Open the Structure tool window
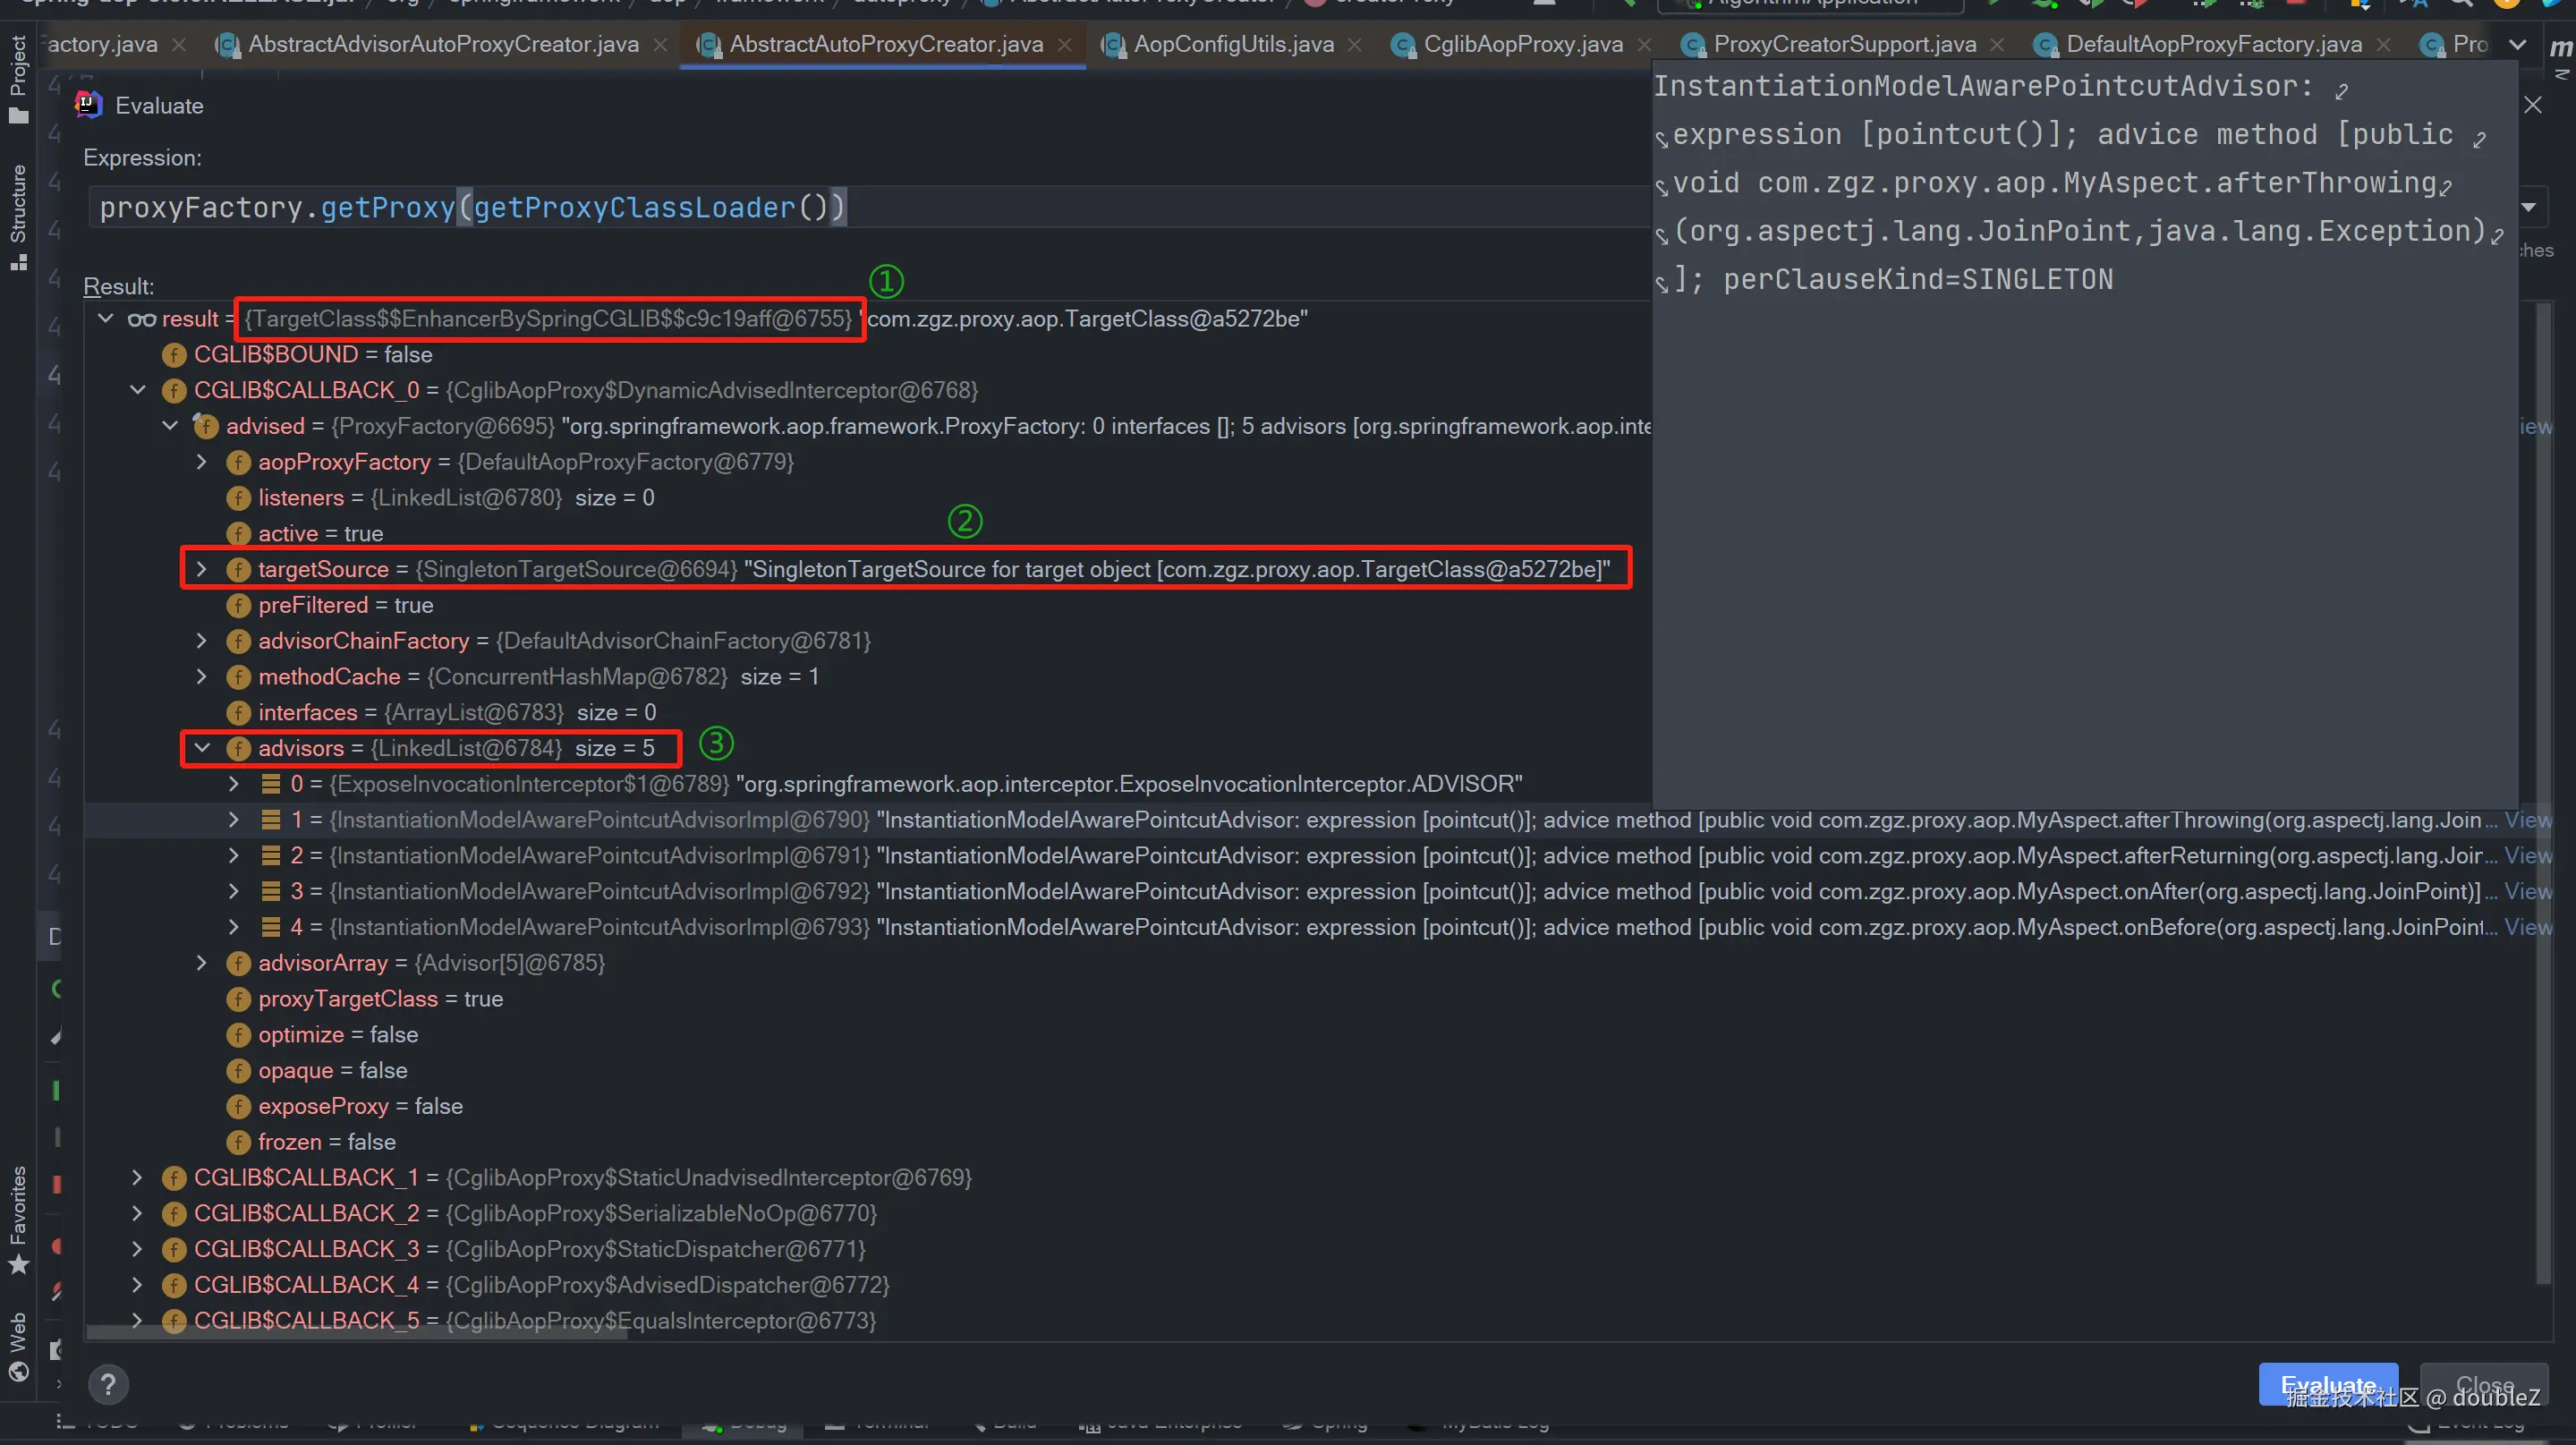This screenshot has height=1445, width=2576. tap(18, 216)
